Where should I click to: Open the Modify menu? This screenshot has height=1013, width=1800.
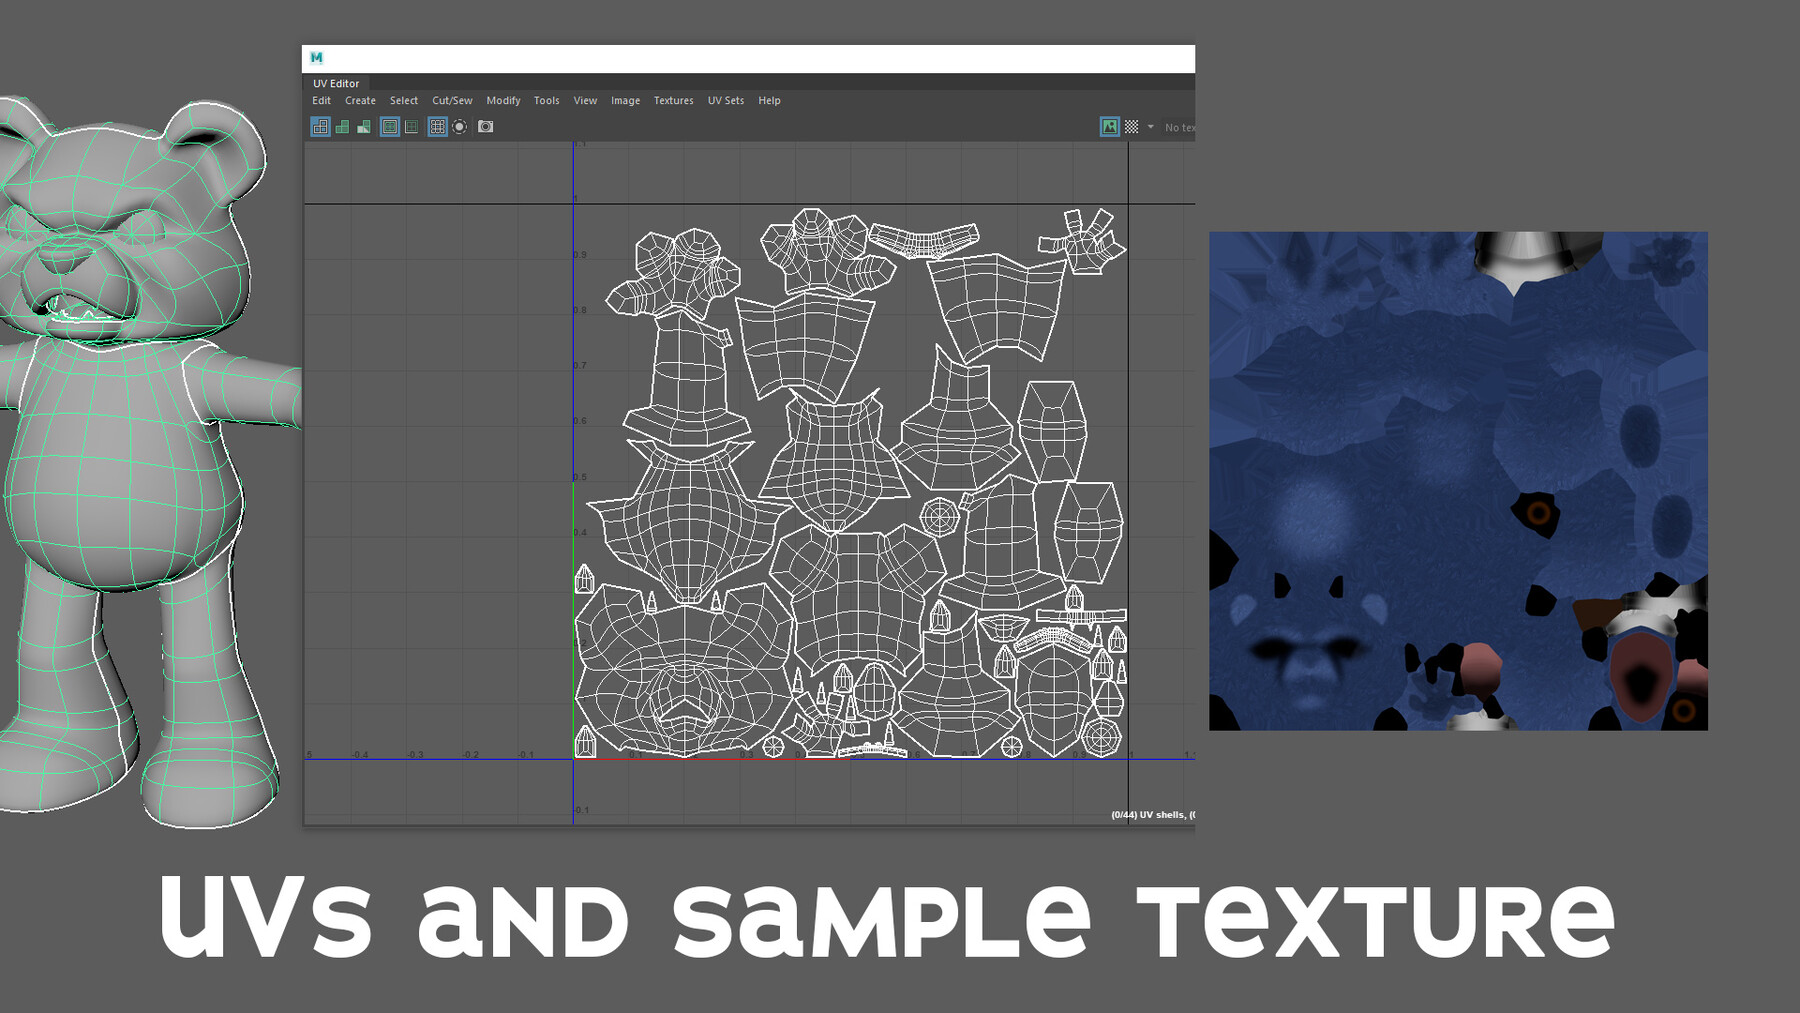point(504,100)
